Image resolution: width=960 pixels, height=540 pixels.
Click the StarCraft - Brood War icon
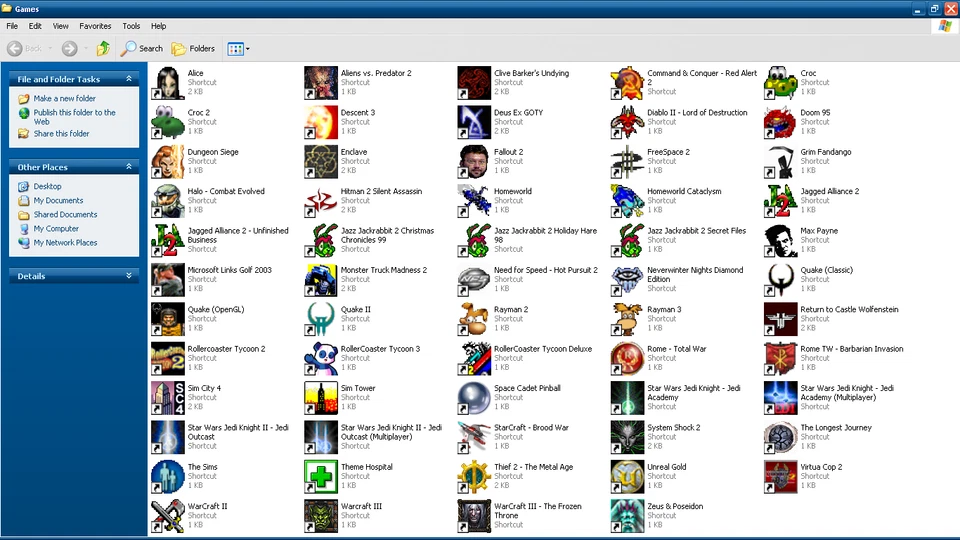coord(474,437)
